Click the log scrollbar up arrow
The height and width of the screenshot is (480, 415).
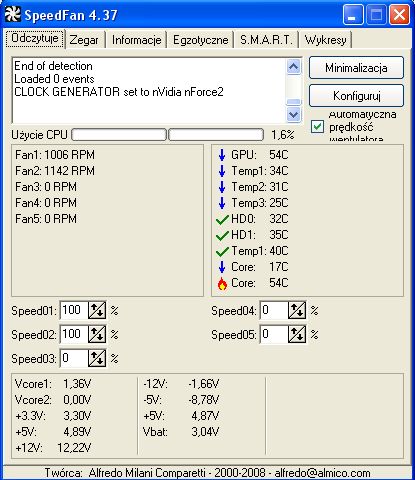pos(294,67)
